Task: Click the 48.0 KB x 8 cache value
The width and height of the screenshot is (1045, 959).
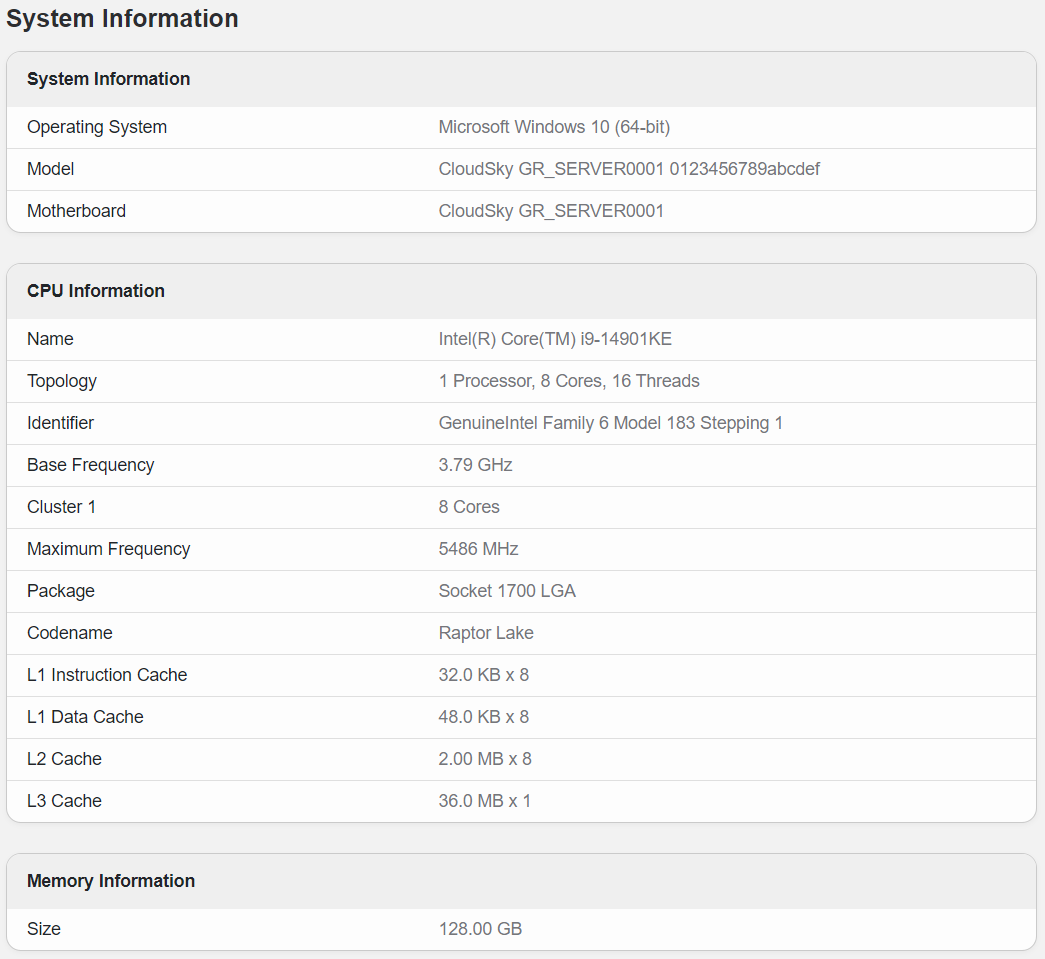Action: click(x=484, y=717)
